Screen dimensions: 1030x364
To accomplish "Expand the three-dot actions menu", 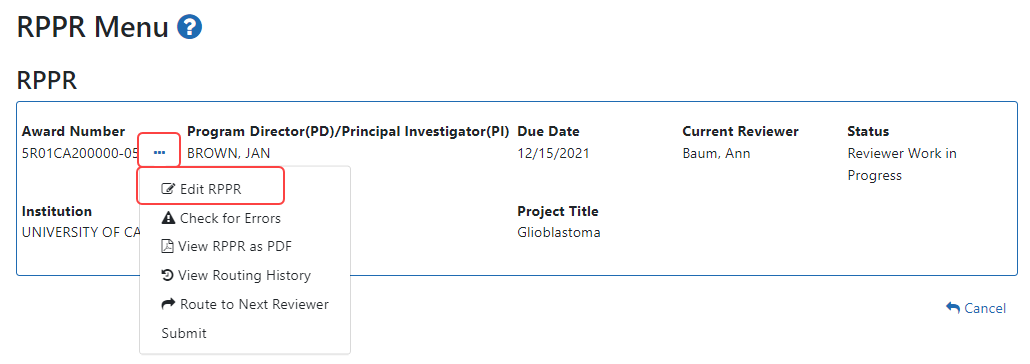I will (159, 152).
